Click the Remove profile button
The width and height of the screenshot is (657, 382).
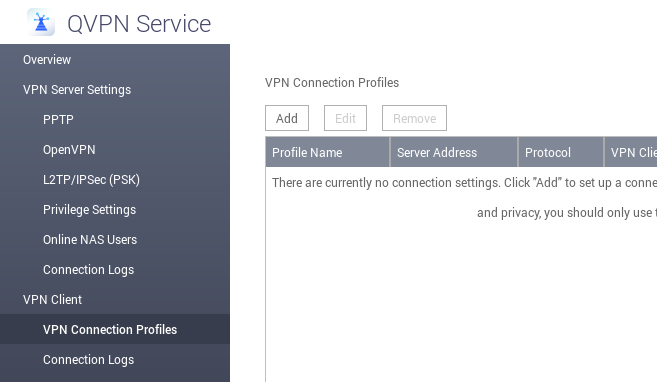[x=414, y=118]
